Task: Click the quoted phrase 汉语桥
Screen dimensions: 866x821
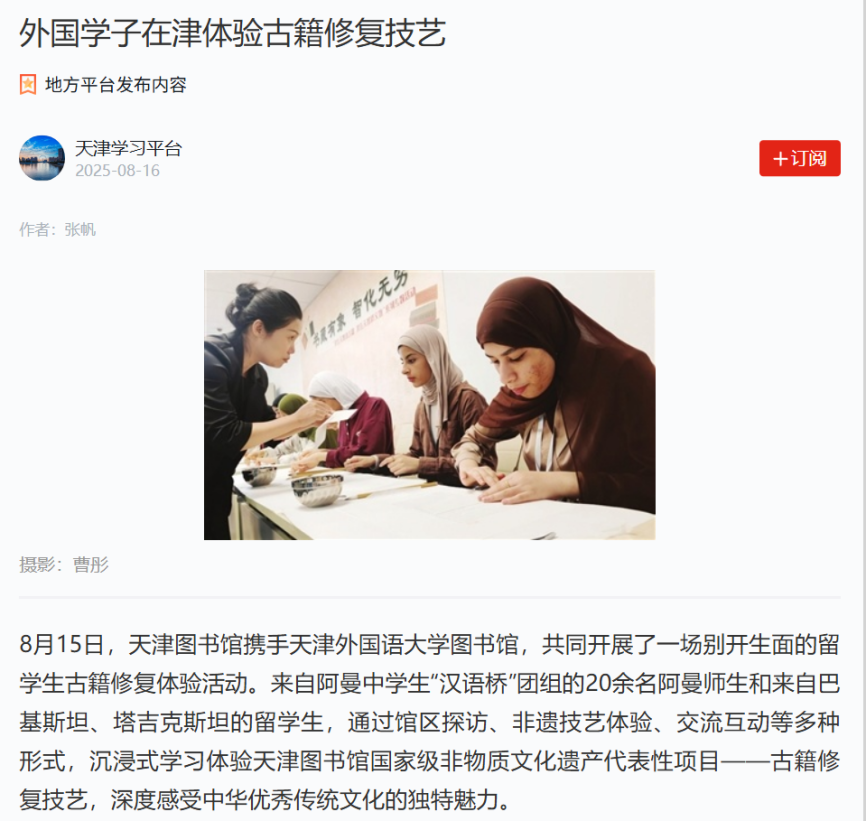Action: click(473, 684)
